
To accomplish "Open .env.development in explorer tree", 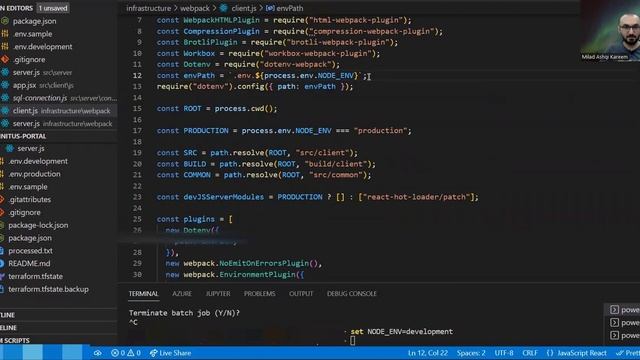I will [38, 161].
